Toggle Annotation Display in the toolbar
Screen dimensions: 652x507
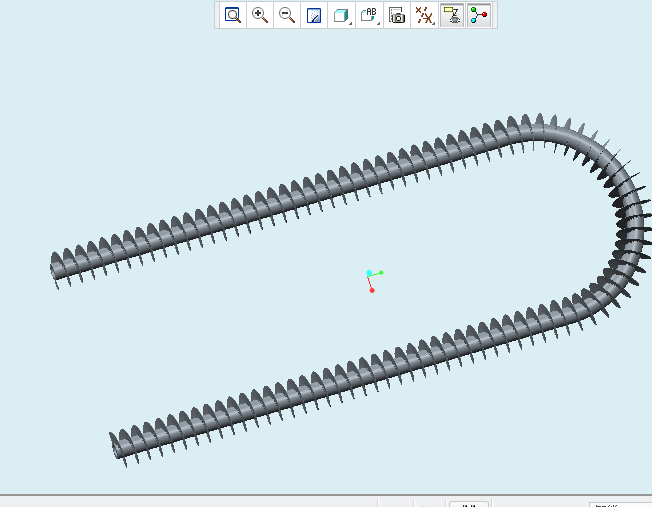click(451, 15)
